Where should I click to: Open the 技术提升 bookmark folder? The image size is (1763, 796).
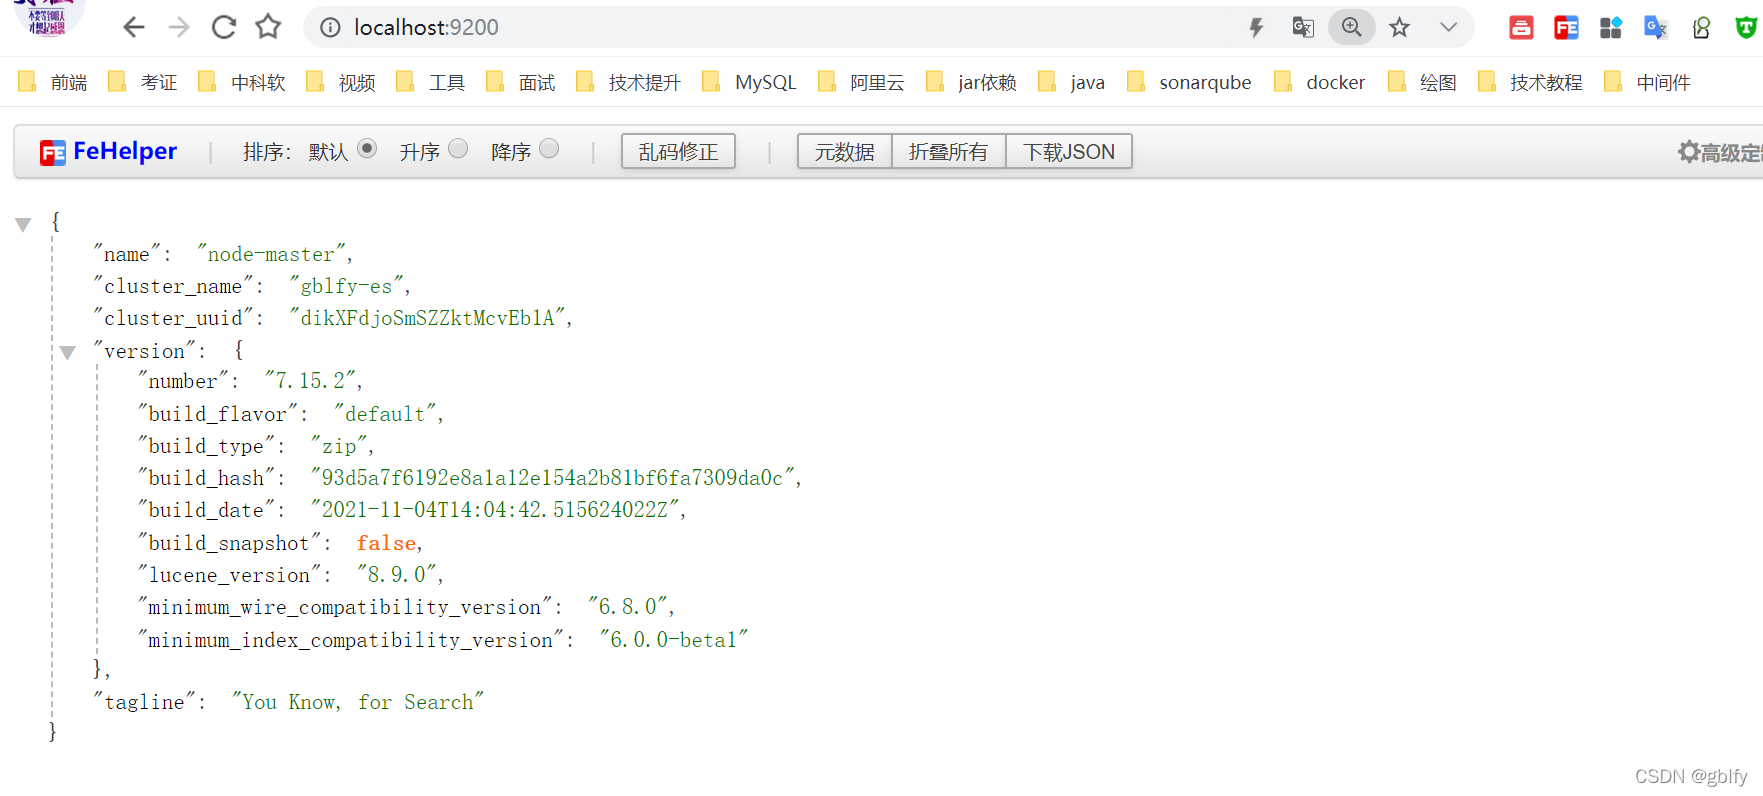click(629, 82)
